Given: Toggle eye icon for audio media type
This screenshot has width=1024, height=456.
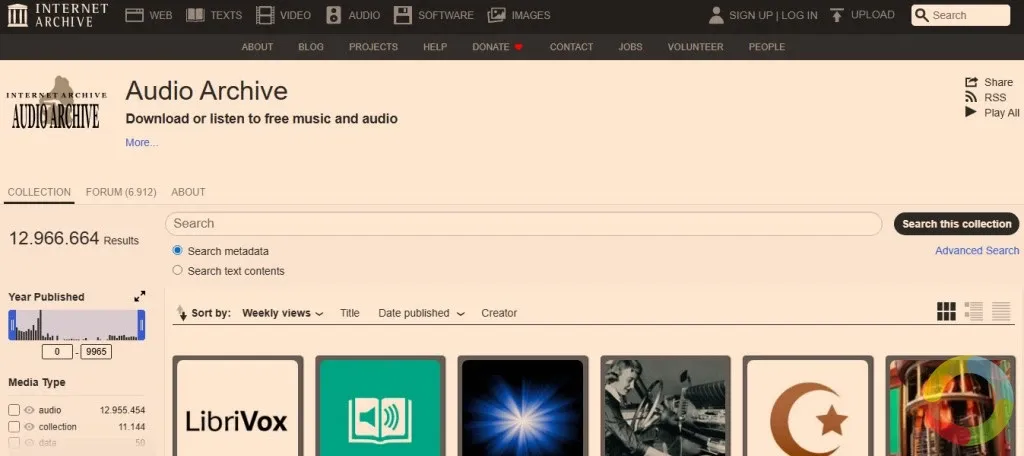Looking at the screenshot, I should coord(29,410).
